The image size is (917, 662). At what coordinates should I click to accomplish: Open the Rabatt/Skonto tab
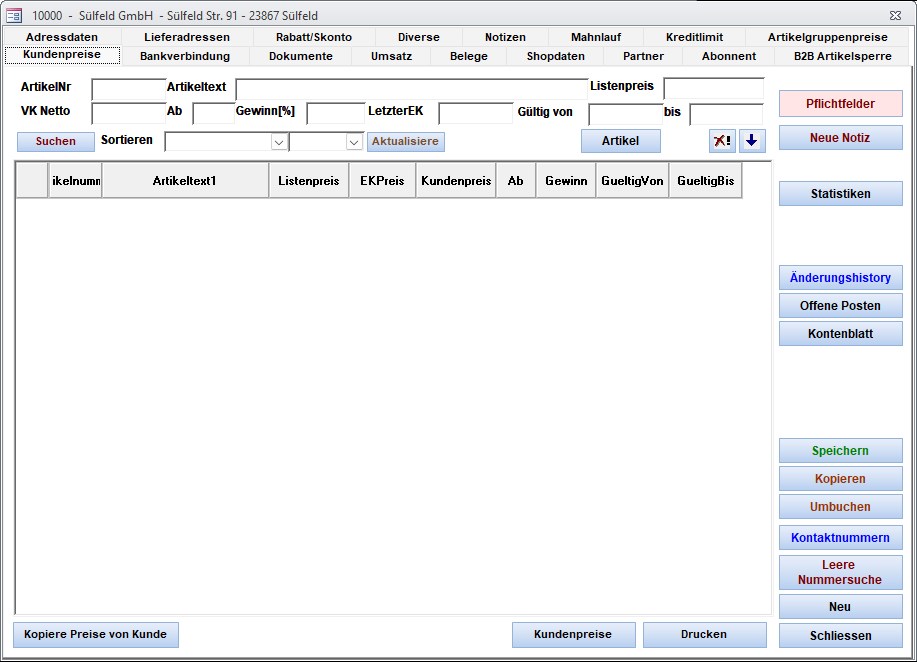point(313,37)
